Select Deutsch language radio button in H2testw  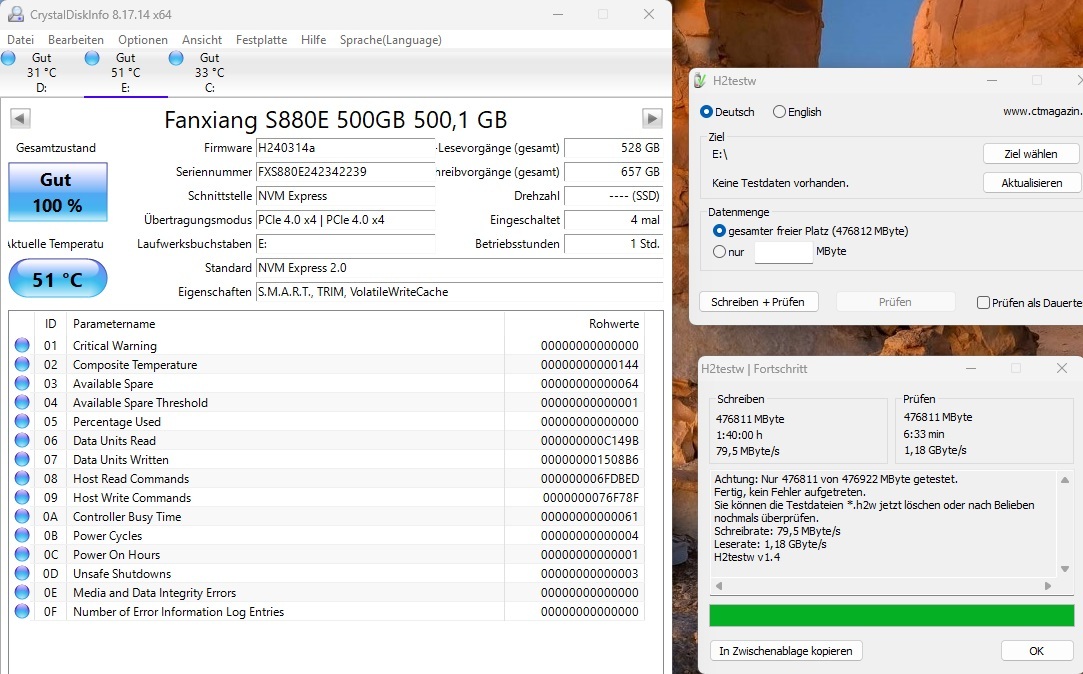coord(706,112)
